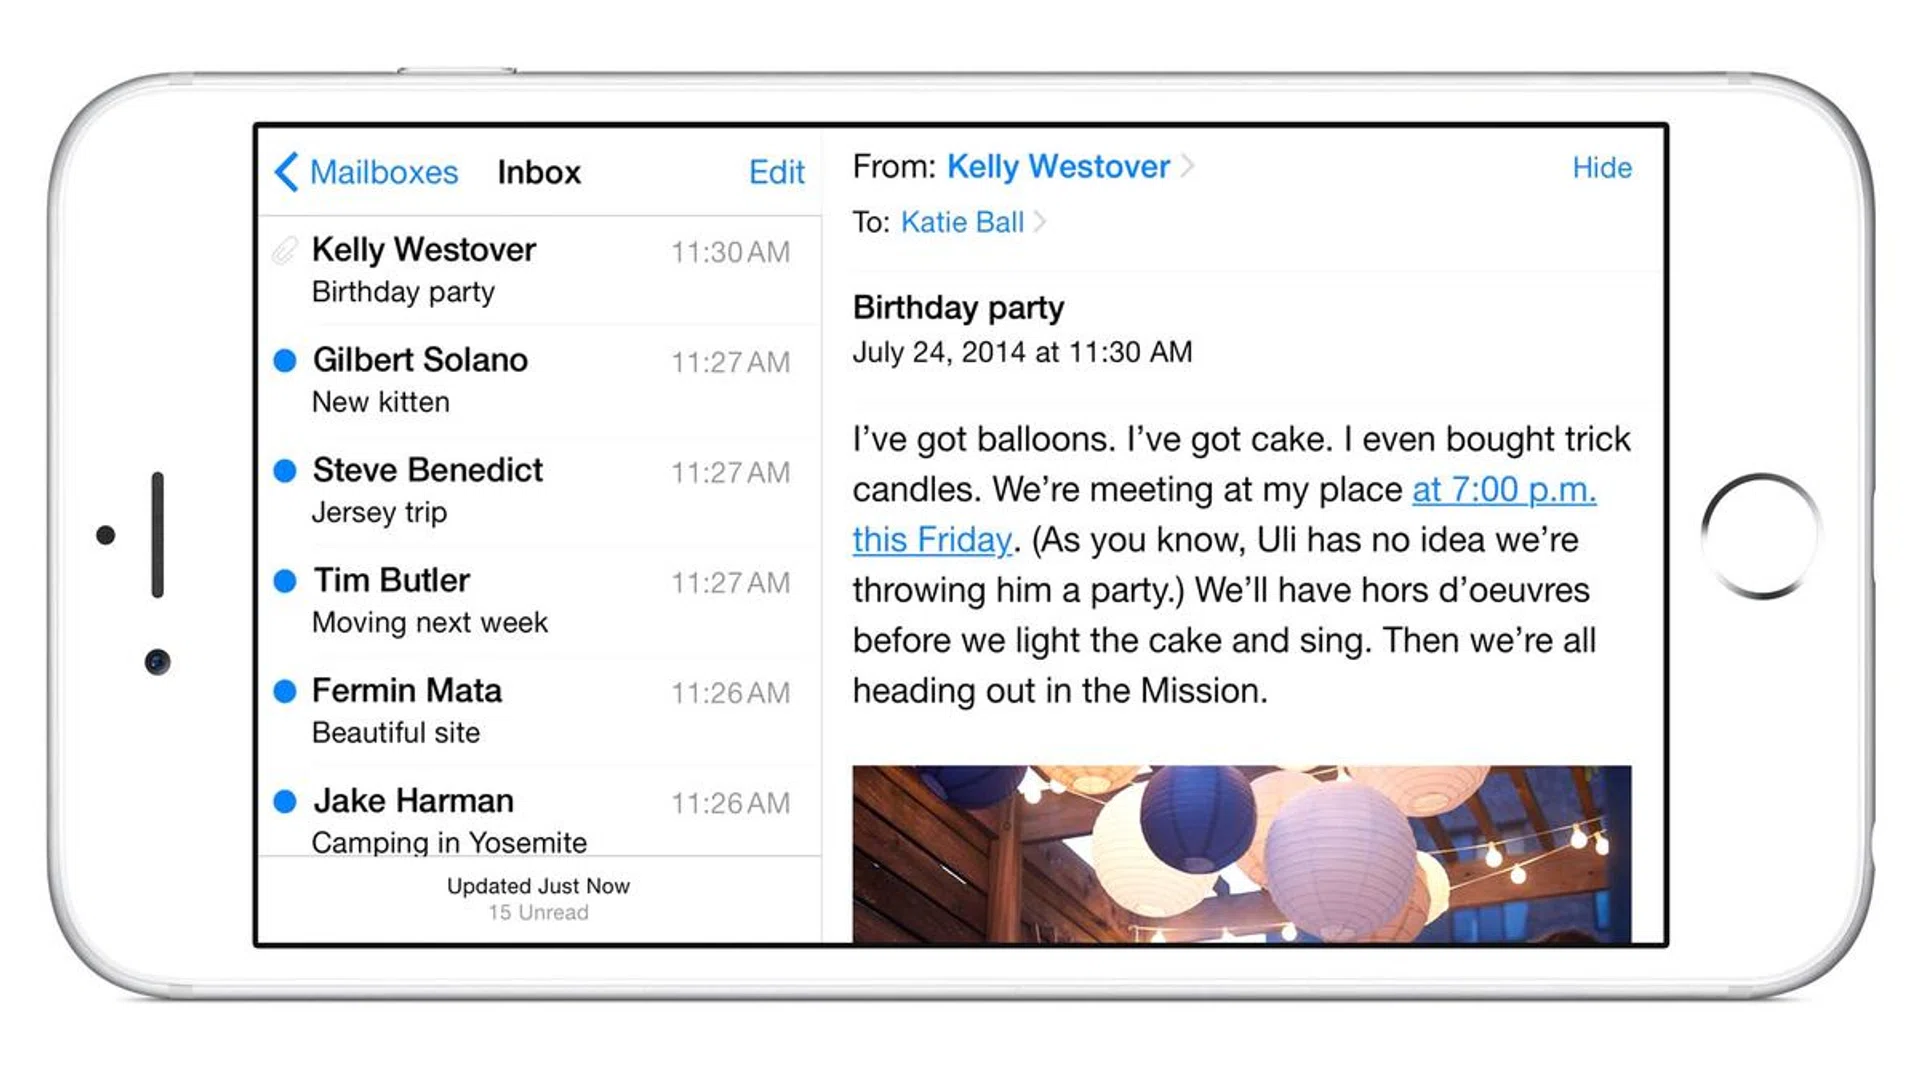The image size is (1920, 1077).
Task: Expand the sender chevron after Kelly Westover
Action: tap(1187, 166)
